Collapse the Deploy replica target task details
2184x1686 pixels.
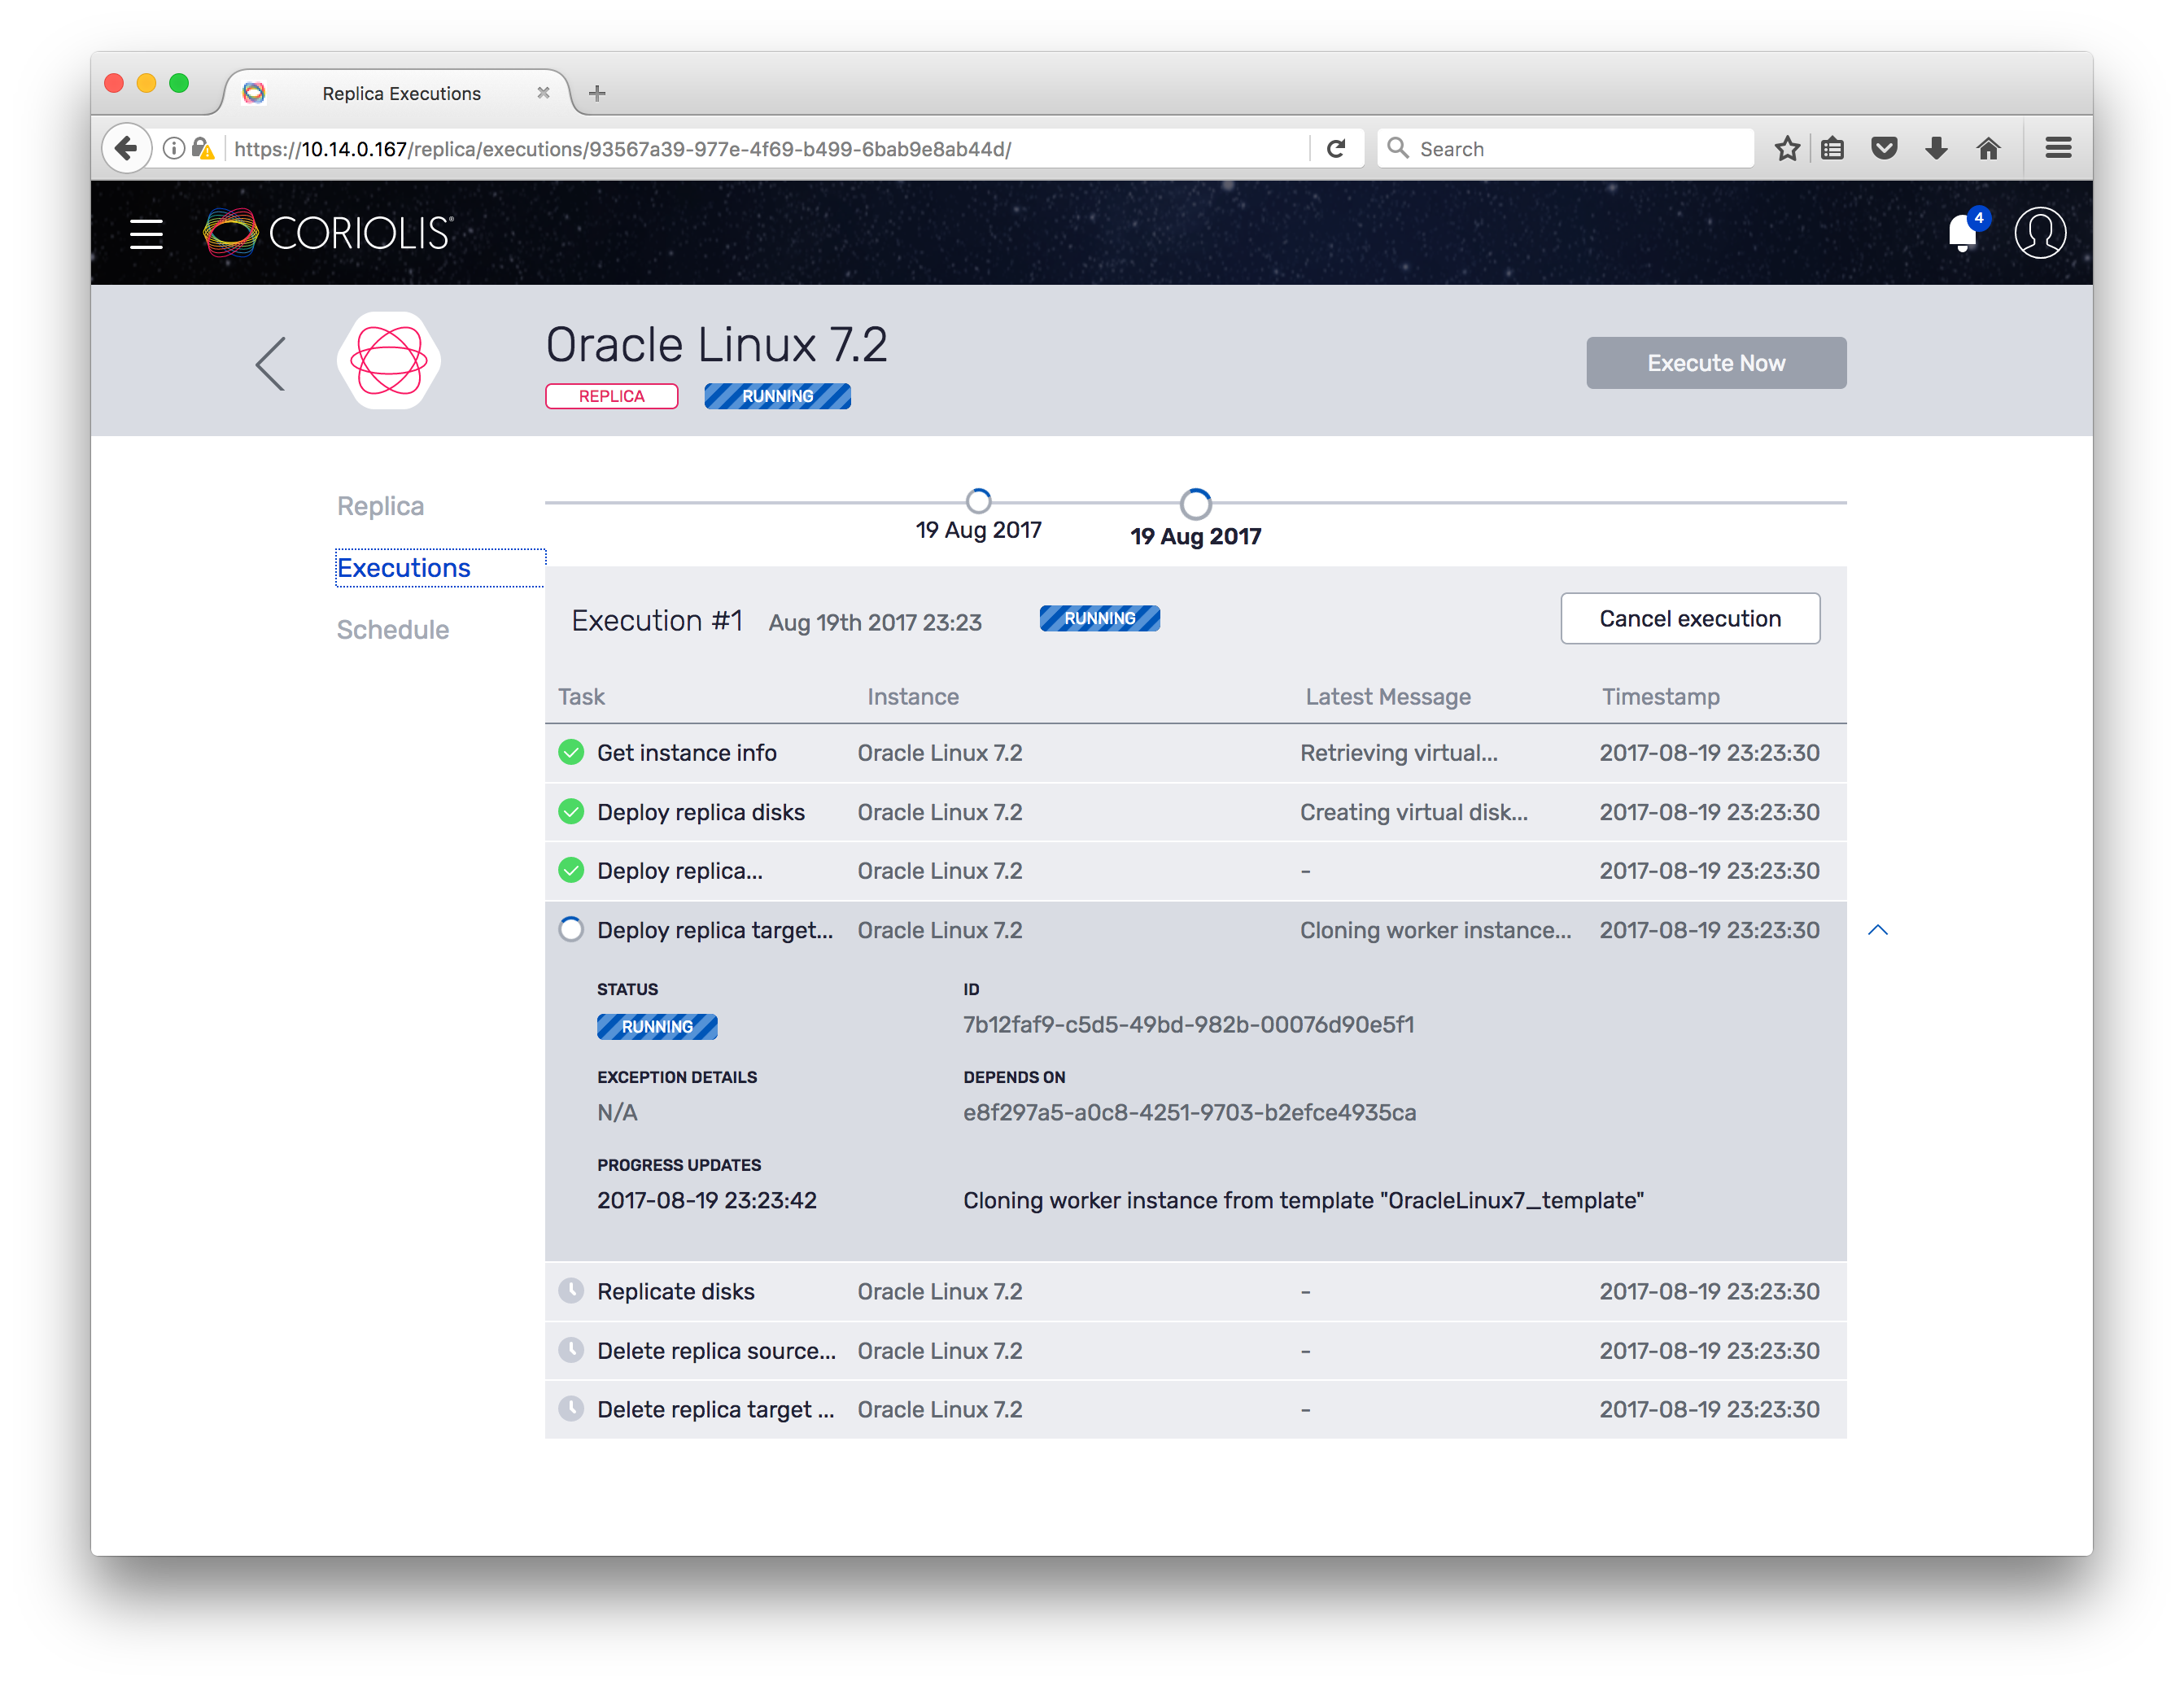1877,930
